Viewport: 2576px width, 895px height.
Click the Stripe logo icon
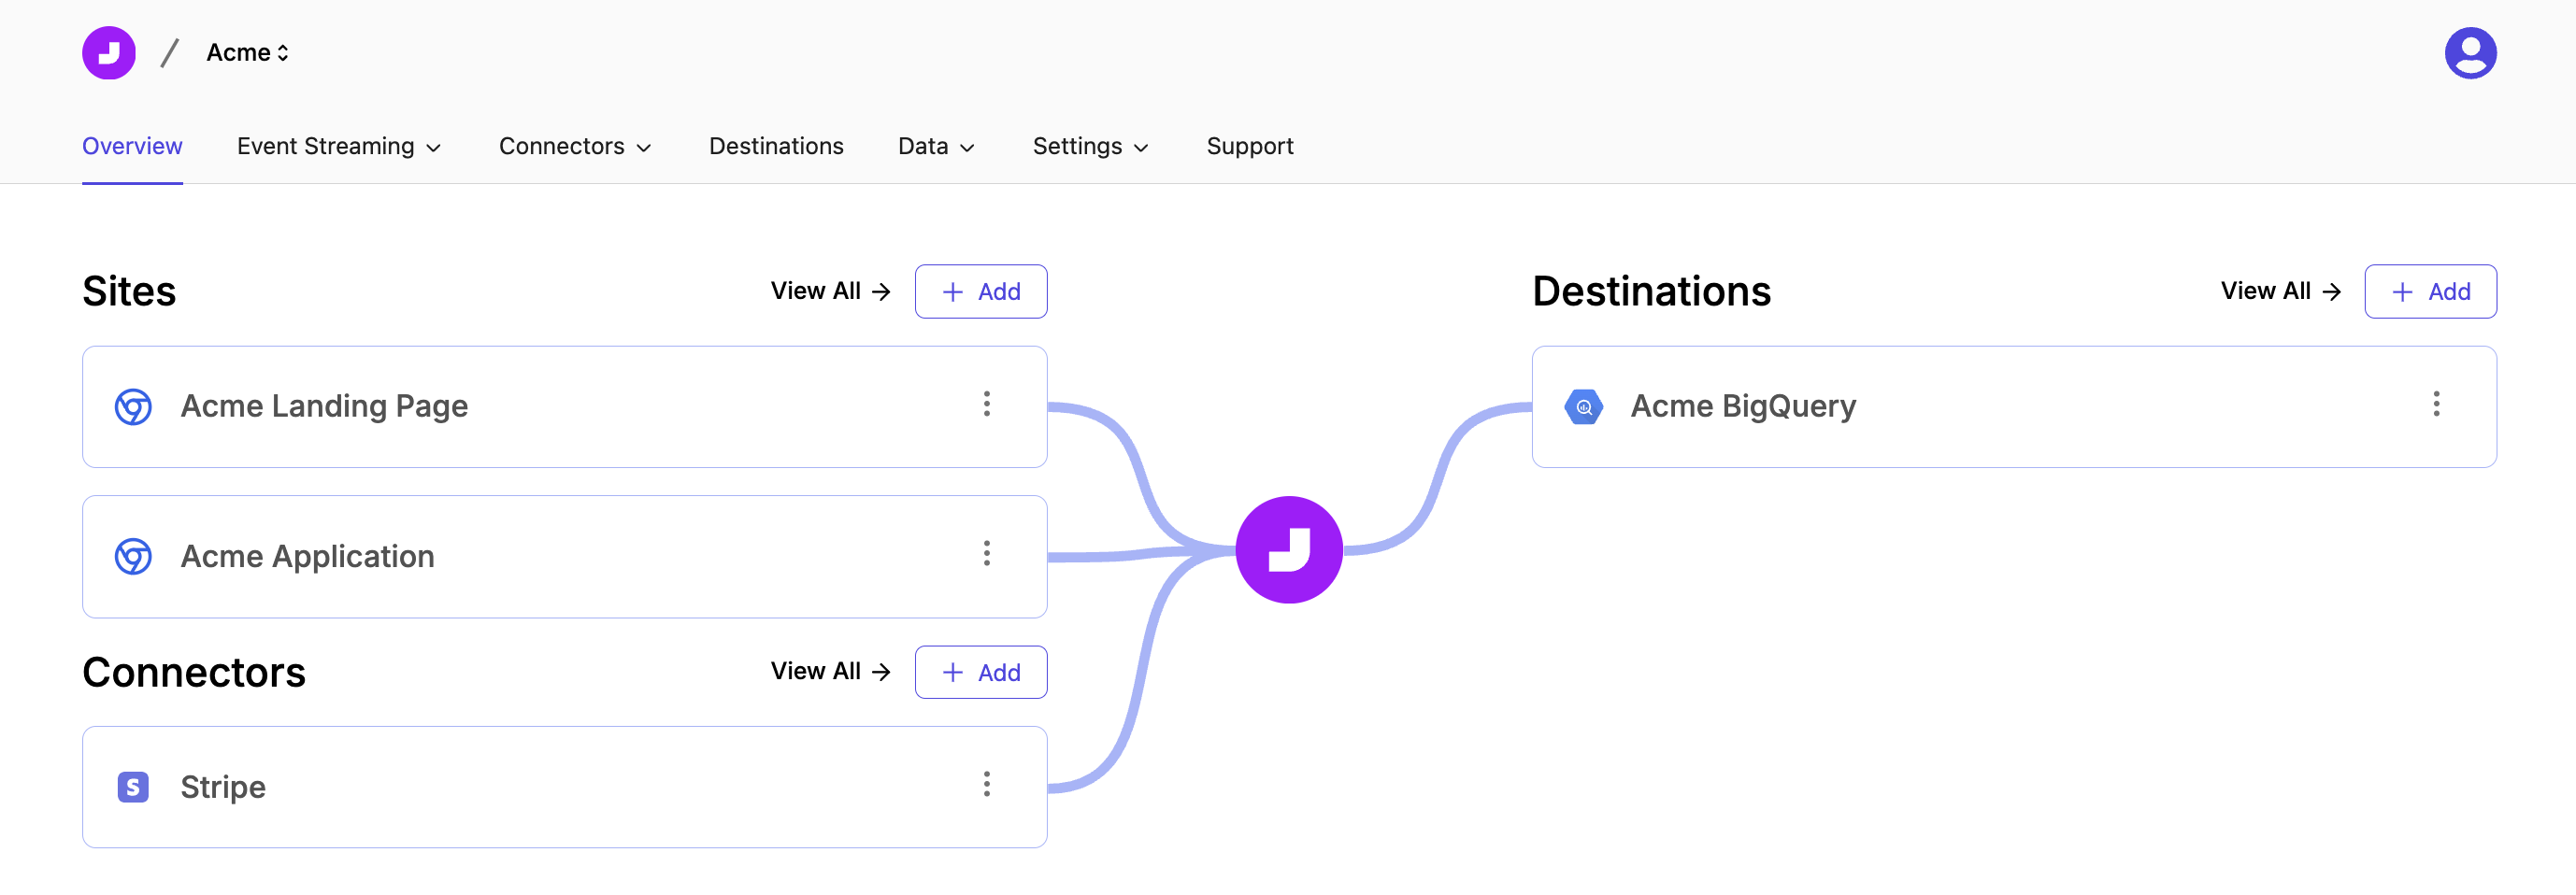click(x=133, y=788)
